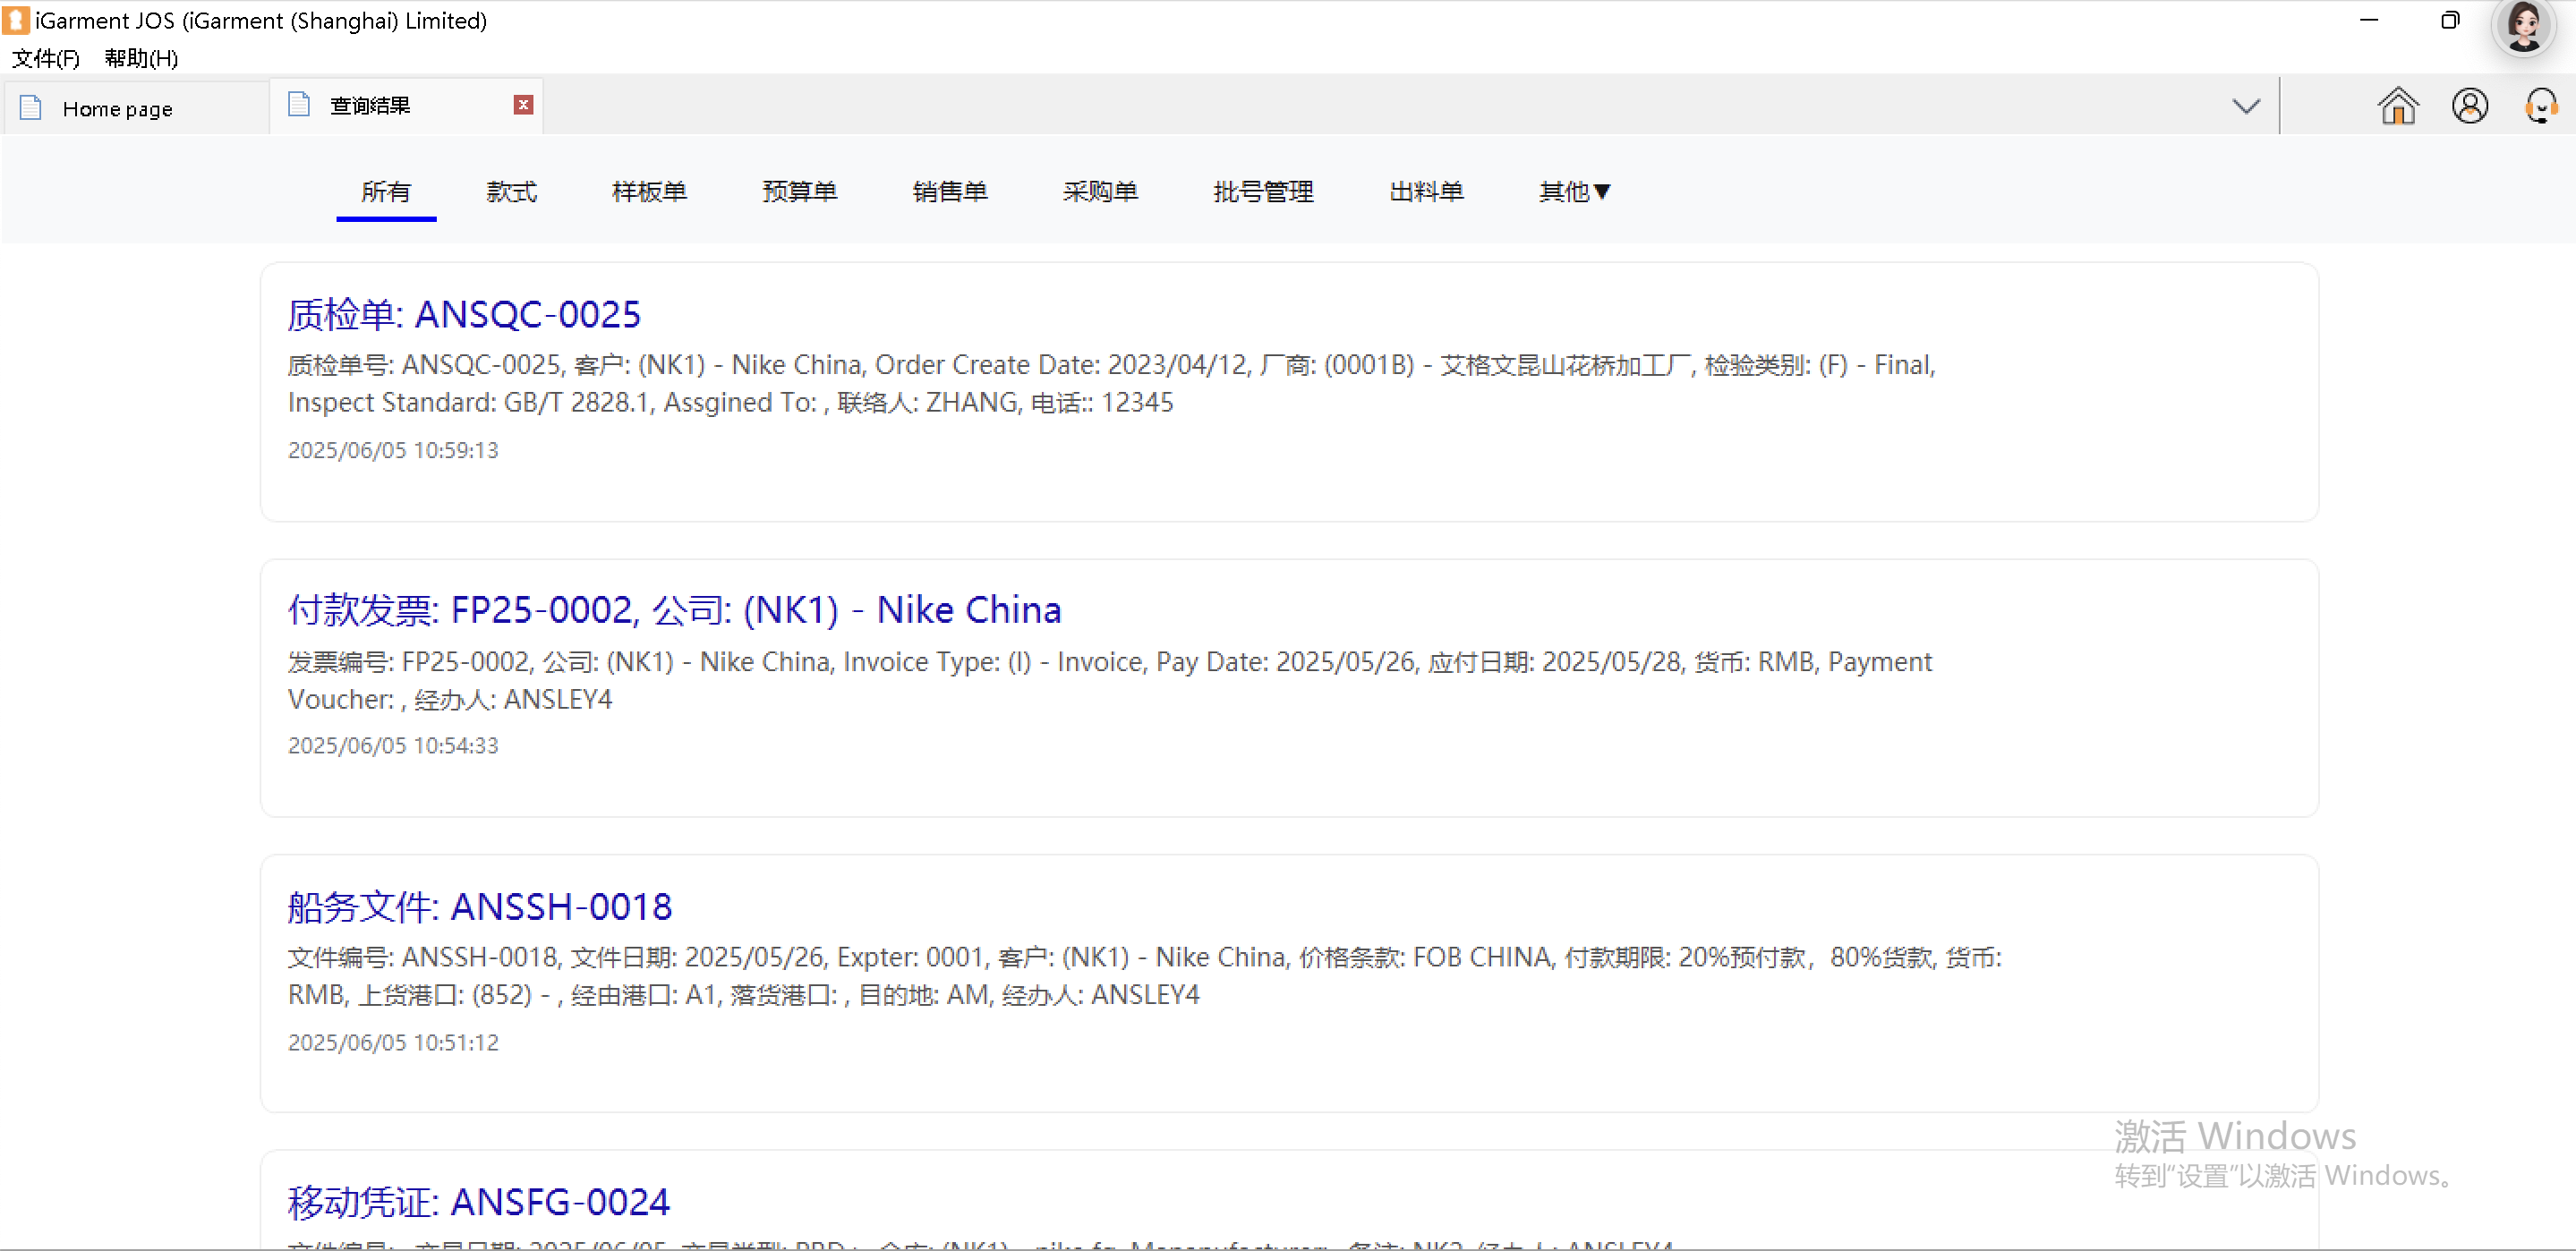Screen dimensions: 2576x1251
Task: Select the 款式 filter tab
Action: pyautogui.click(x=511, y=191)
